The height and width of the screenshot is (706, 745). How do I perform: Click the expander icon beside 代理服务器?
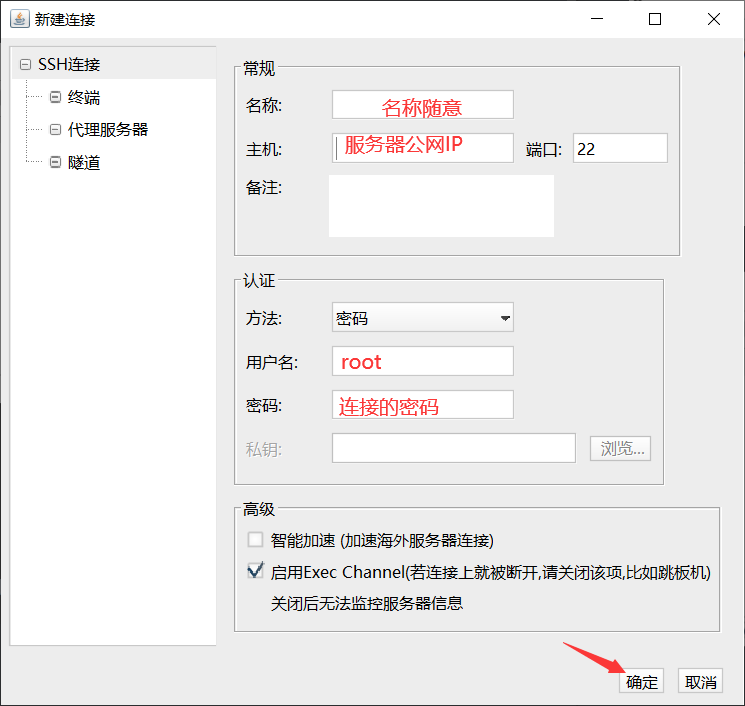tap(56, 130)
